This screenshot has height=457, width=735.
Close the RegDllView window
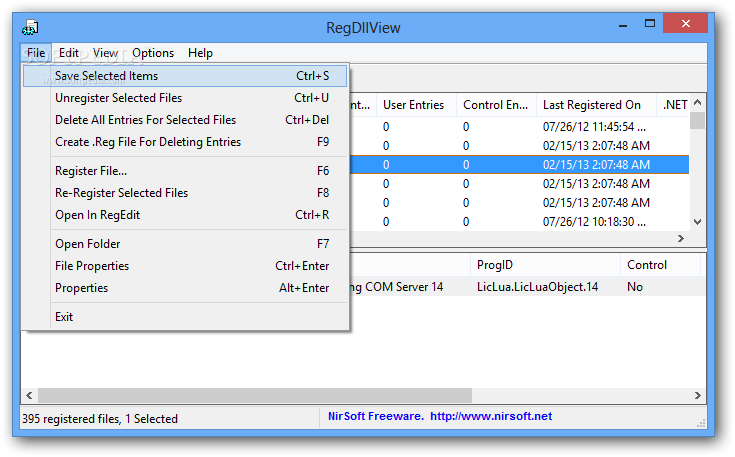685,23
